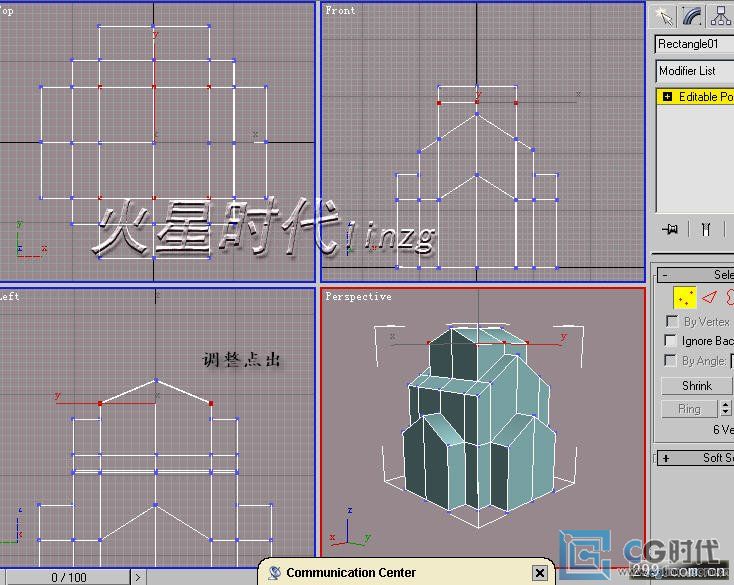Open the Hierarchy panel tab
734x585 pixels.
[x=720, y=15]
